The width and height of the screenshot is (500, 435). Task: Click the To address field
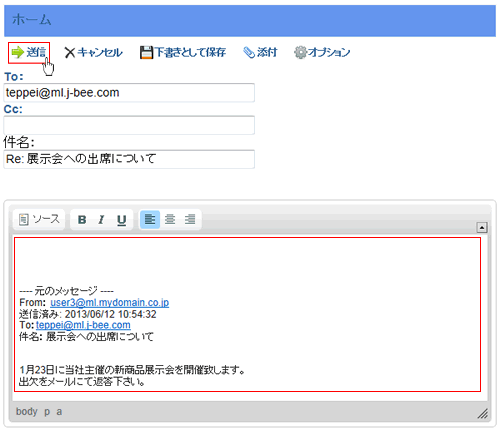(129, 93)
